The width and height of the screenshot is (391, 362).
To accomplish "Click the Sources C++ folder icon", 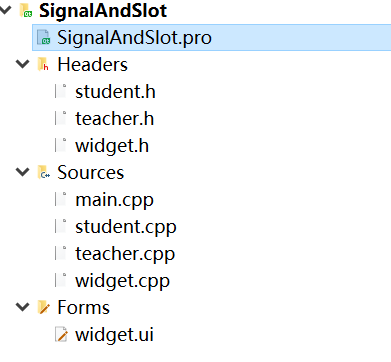I will (x=43, y=172).
